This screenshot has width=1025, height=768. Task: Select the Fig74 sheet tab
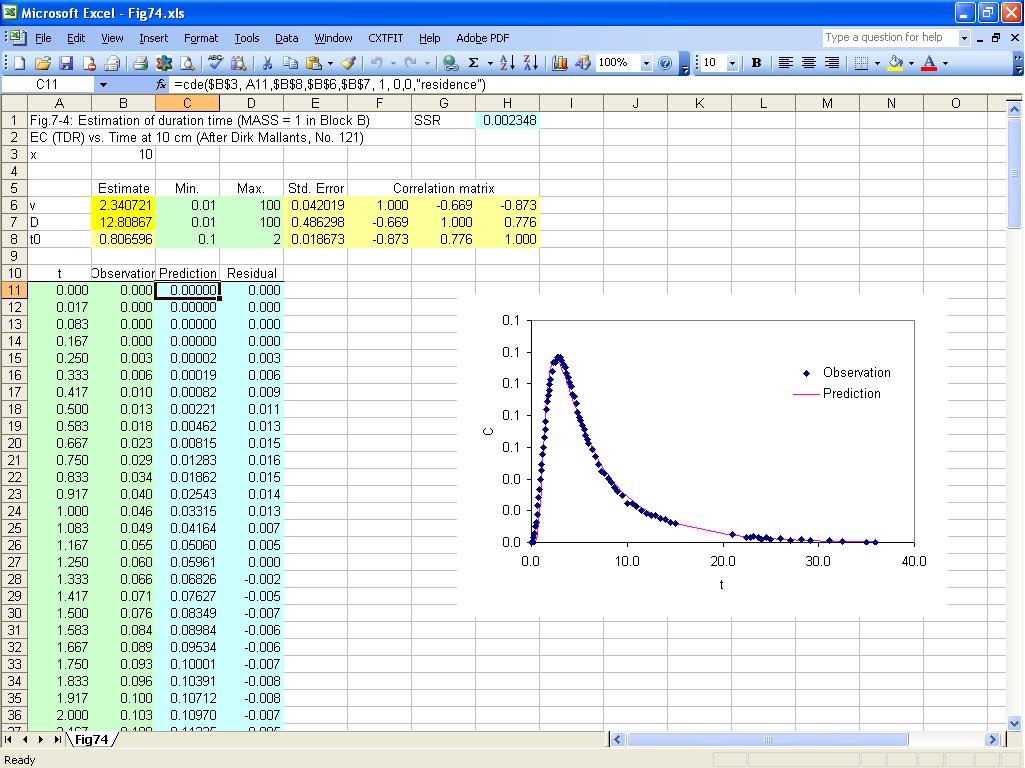tap(91, 740)
